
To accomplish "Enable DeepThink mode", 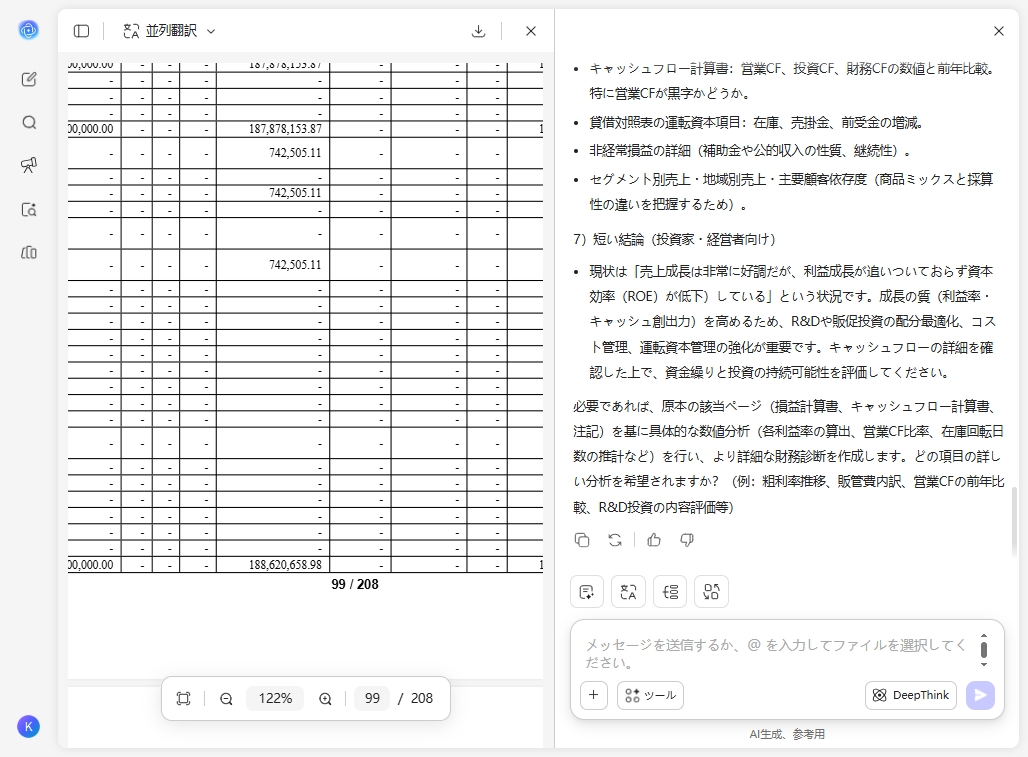I will [910, 695].
